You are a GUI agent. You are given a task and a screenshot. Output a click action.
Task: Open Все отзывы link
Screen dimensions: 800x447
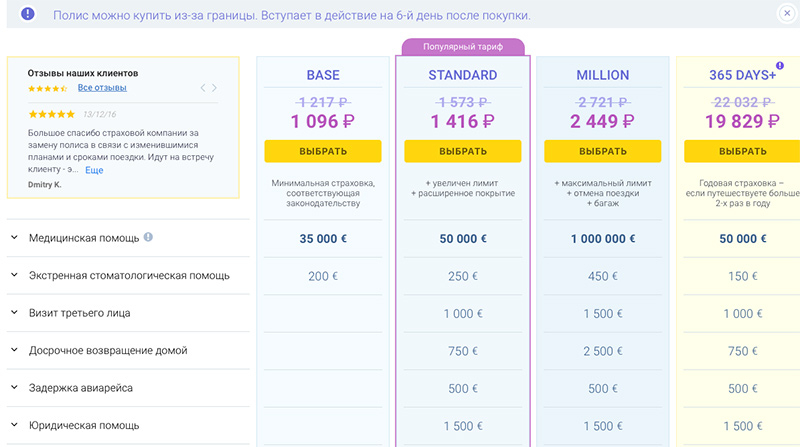(102, 89)
